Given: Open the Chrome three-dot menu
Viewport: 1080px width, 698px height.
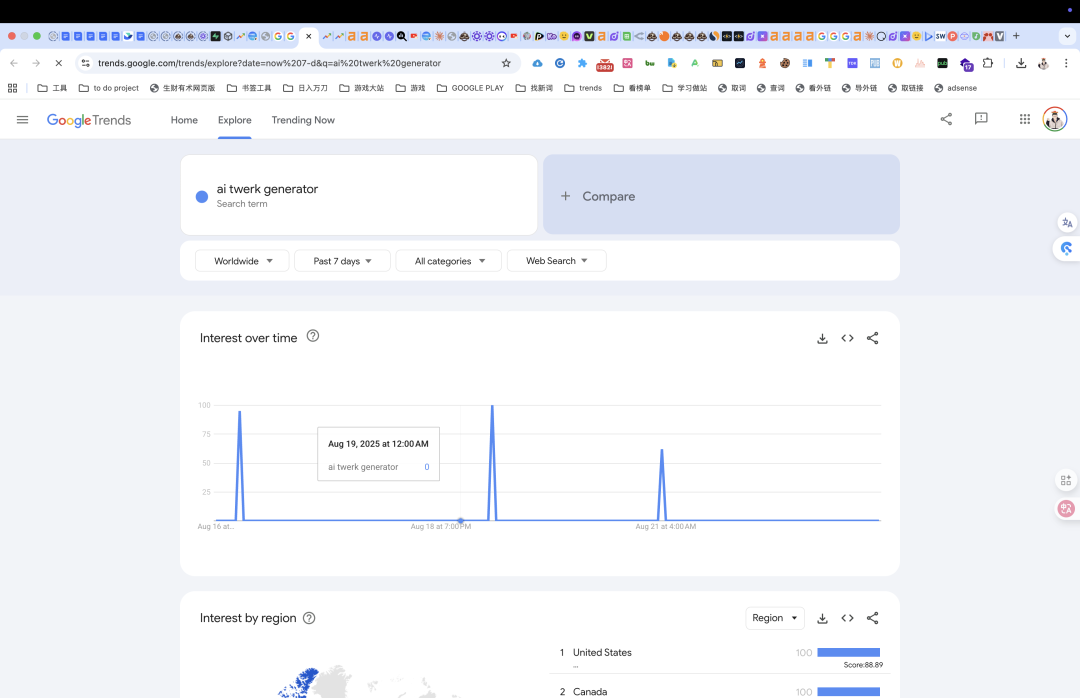Looking at the screenshot, I should (x=1066, y=63).
